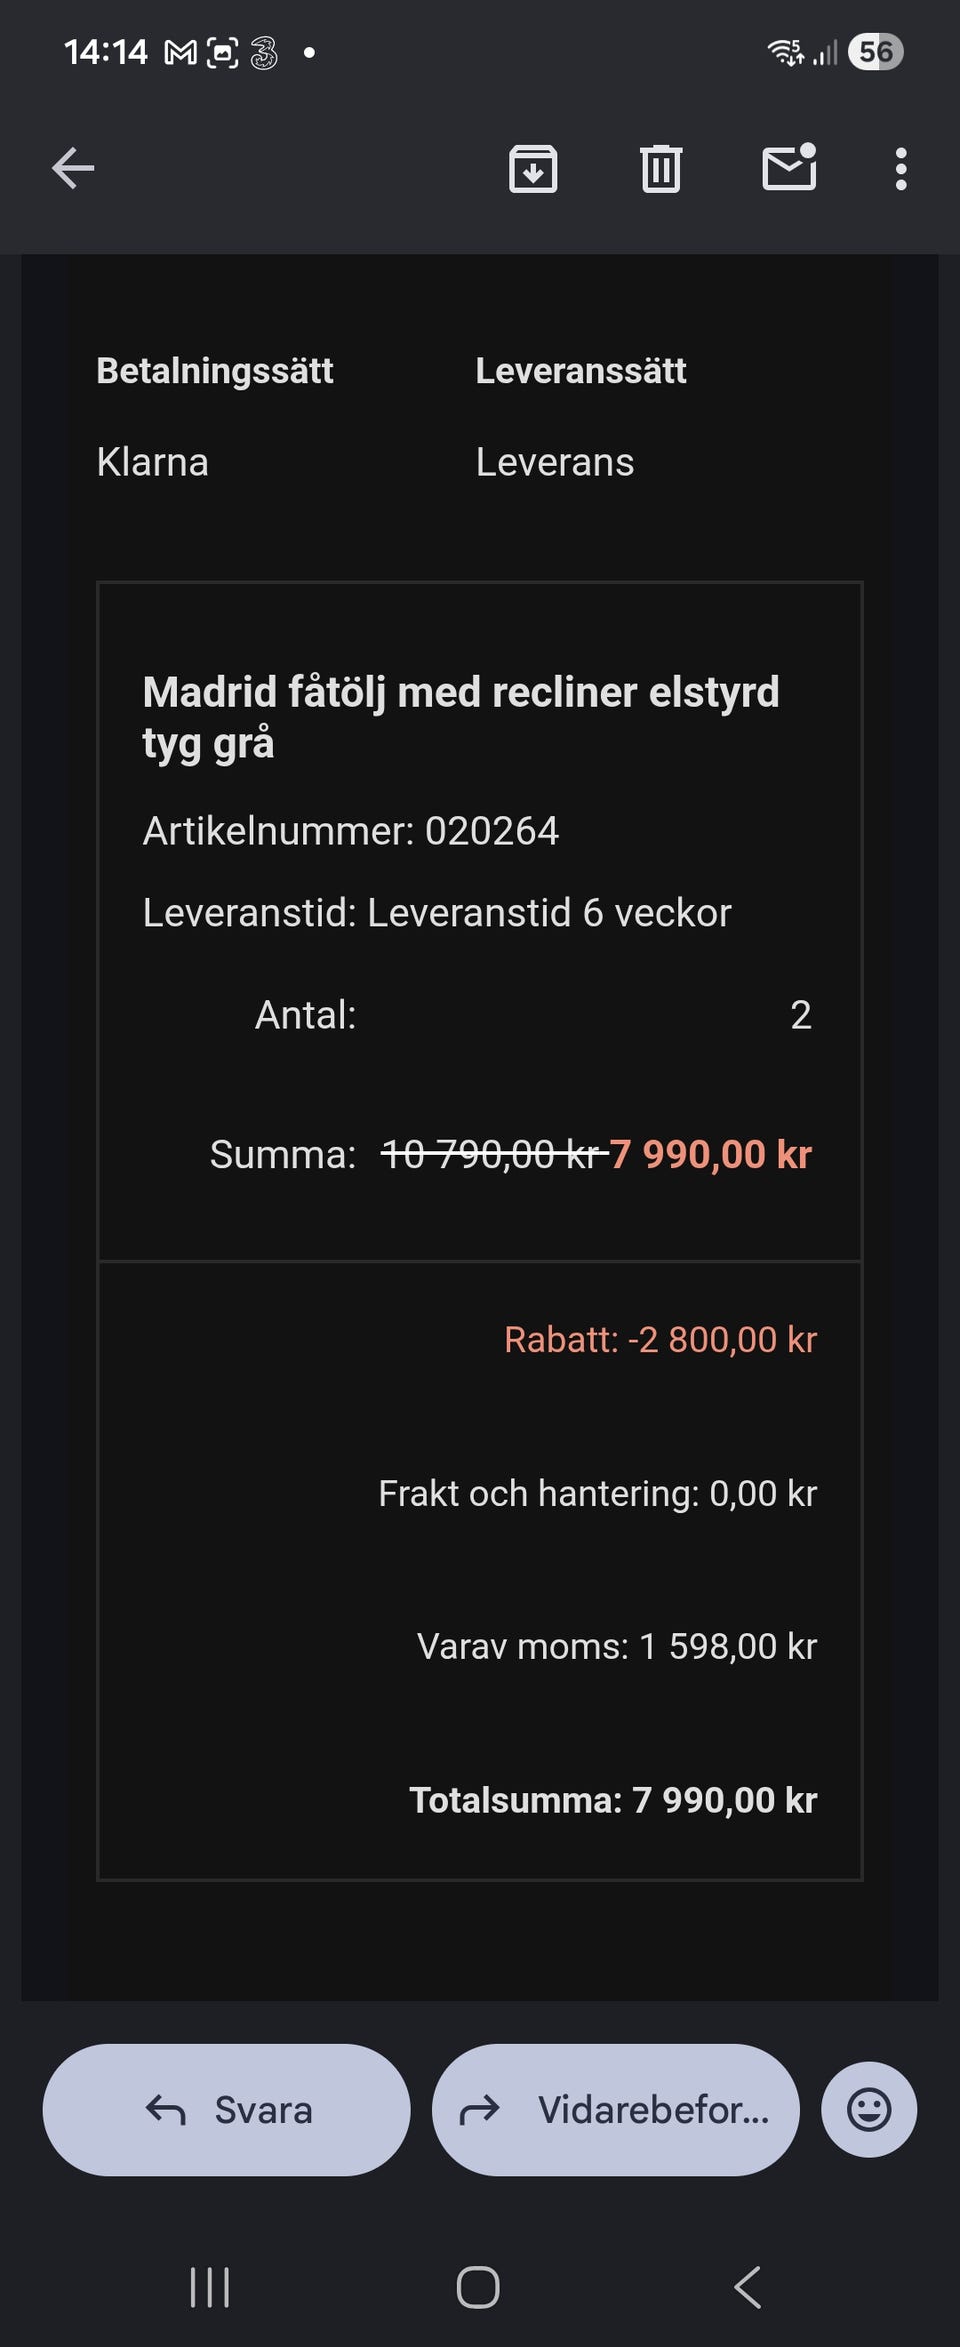Tap the Vidarebefordra forward button

[x=615, y=2109]
